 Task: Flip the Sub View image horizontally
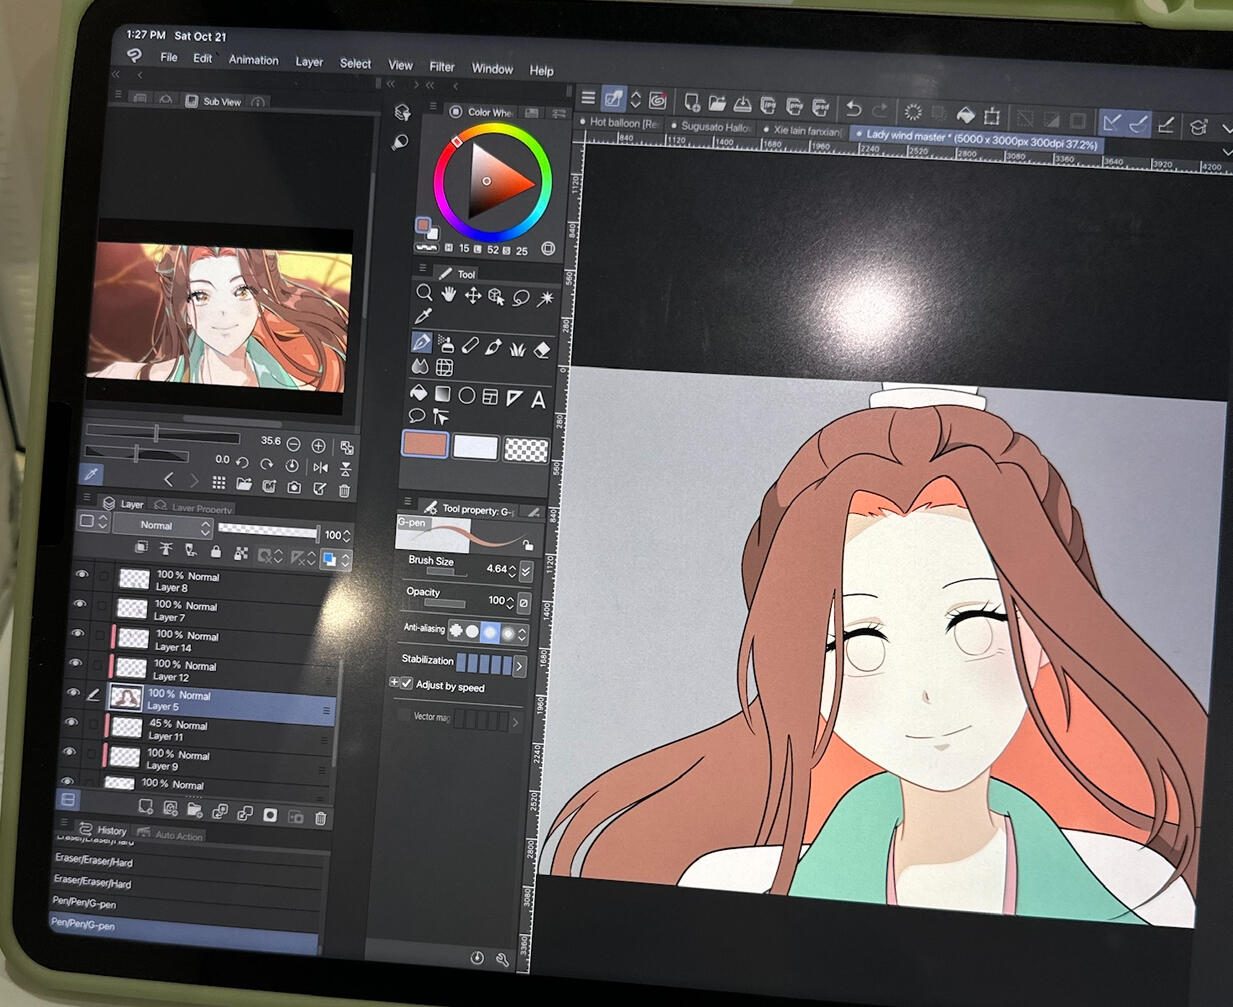click(x=320, y=467)
